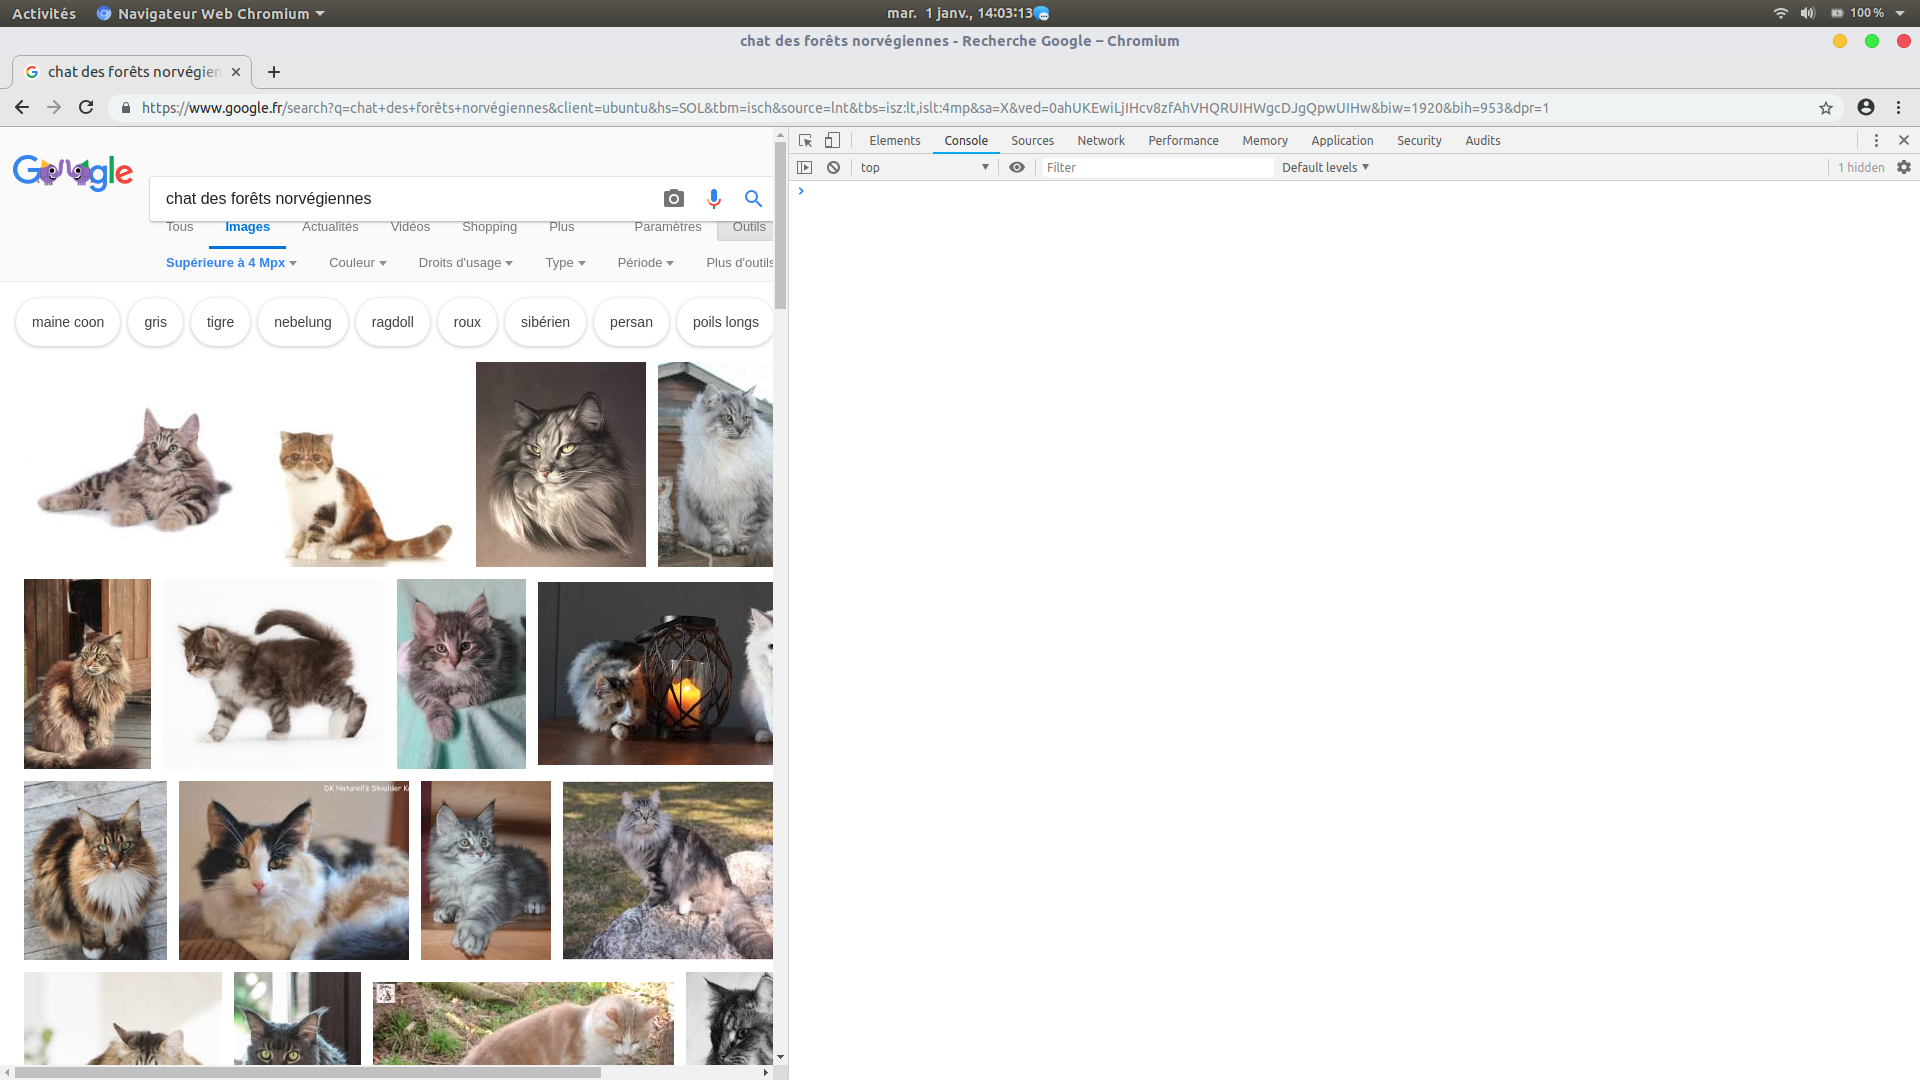
Task: Open the DevTools three-dot customize menu
Action: tap(1876, 141)
